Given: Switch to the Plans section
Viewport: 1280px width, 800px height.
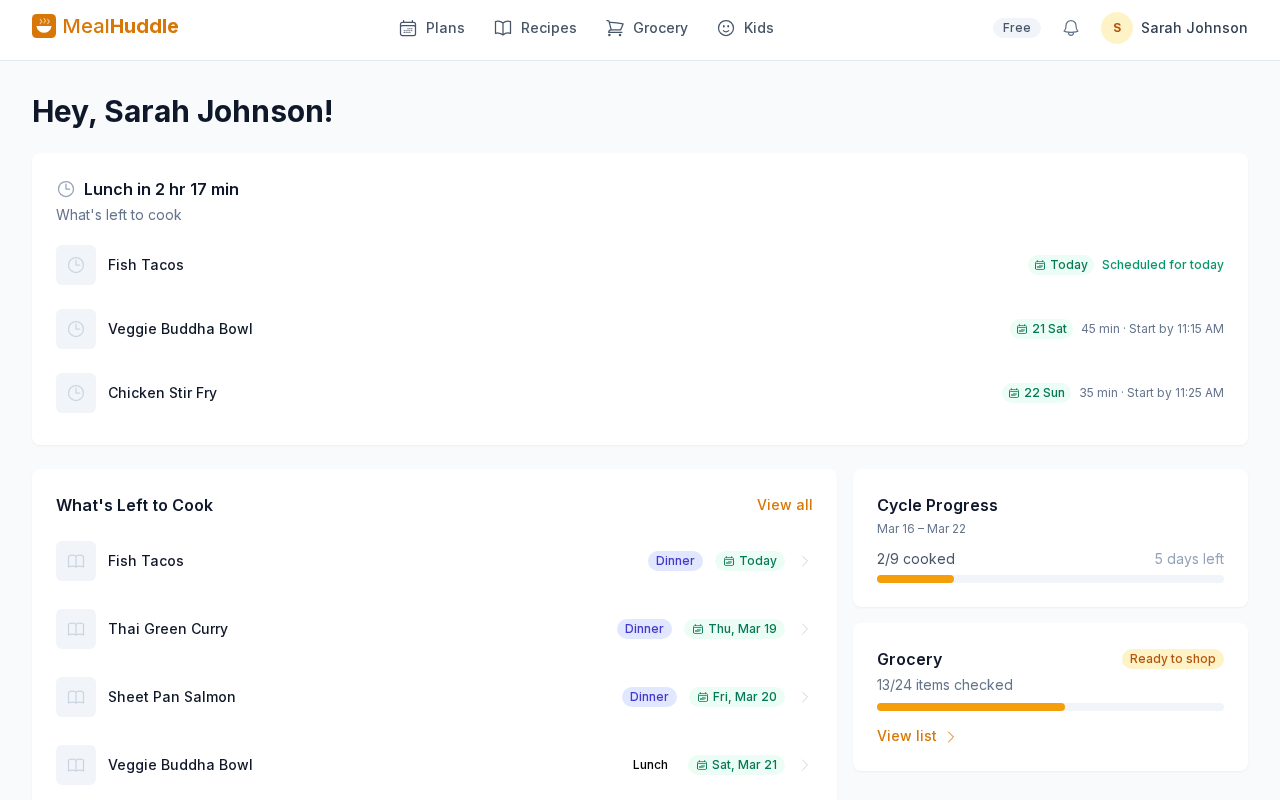Looking at the screenshot, I should pyautogui.click(x=431, y=28).
